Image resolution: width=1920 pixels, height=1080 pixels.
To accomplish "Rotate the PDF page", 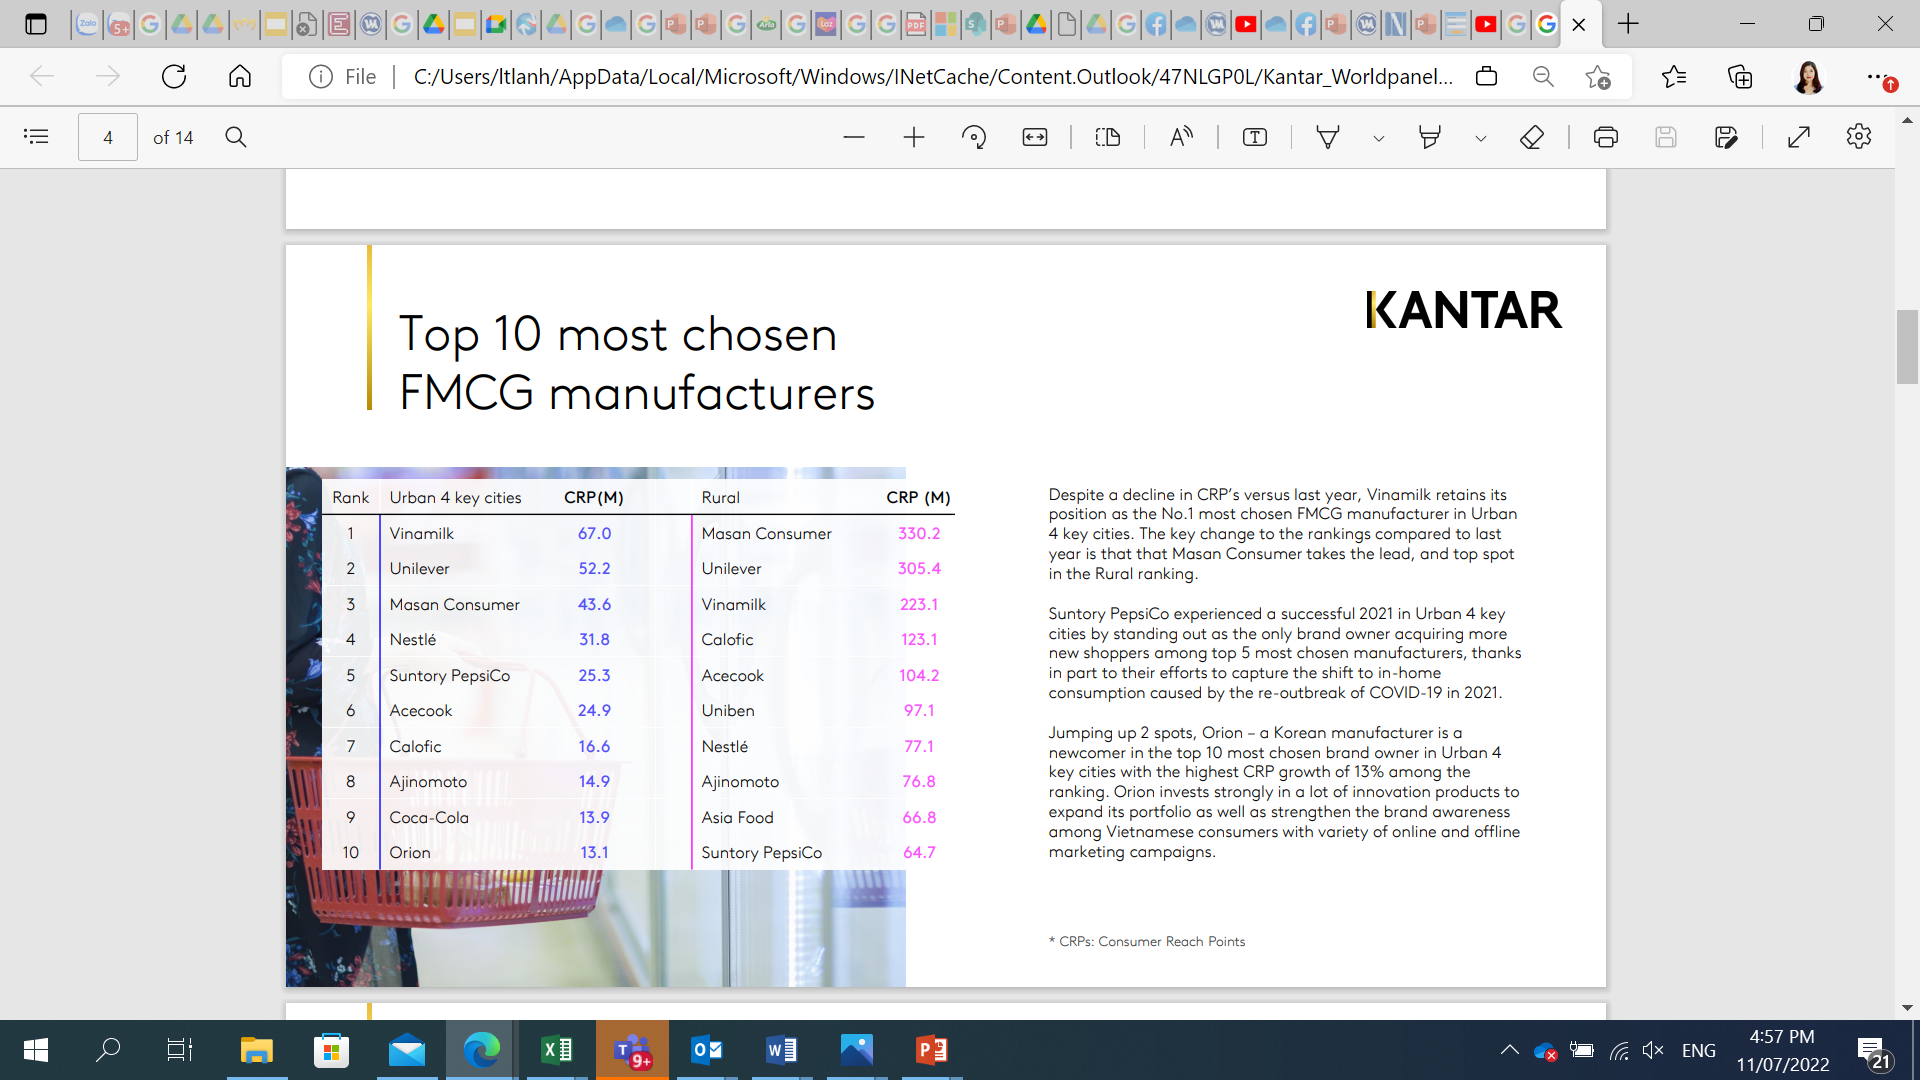I will click(x=974, y=137).
